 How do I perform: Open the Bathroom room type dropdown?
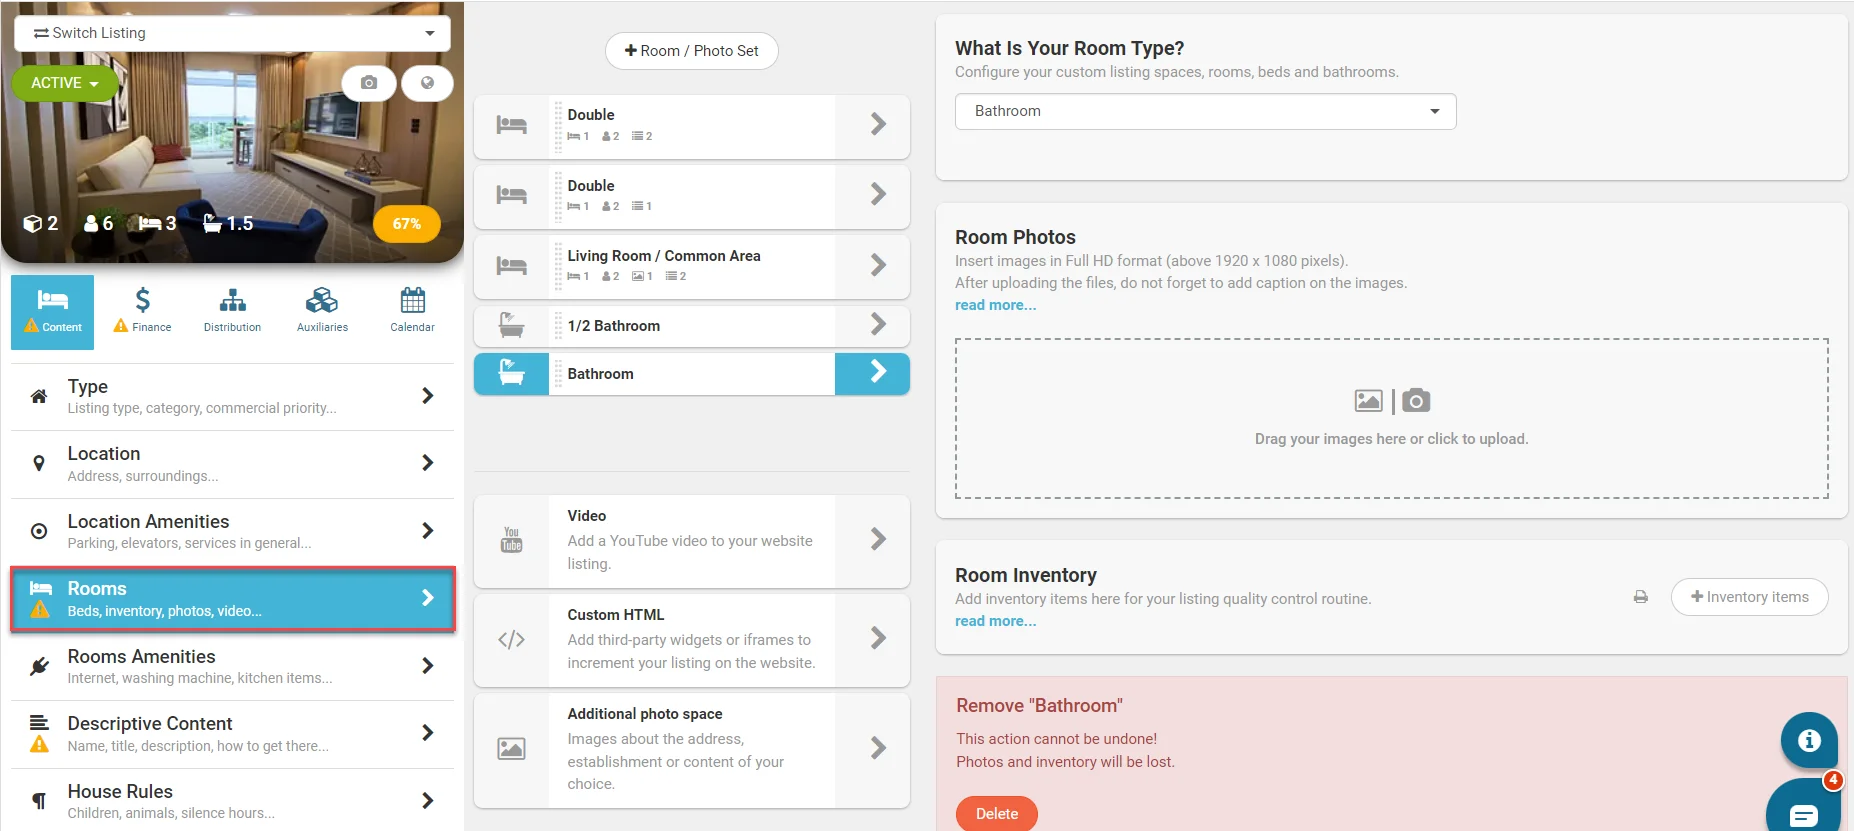[x=1205, y=111]
